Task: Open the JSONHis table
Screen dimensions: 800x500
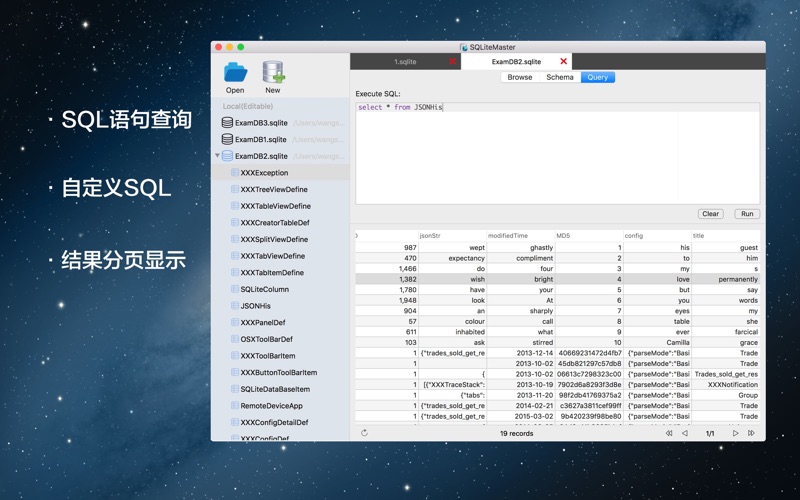Action: coord(255,306)
